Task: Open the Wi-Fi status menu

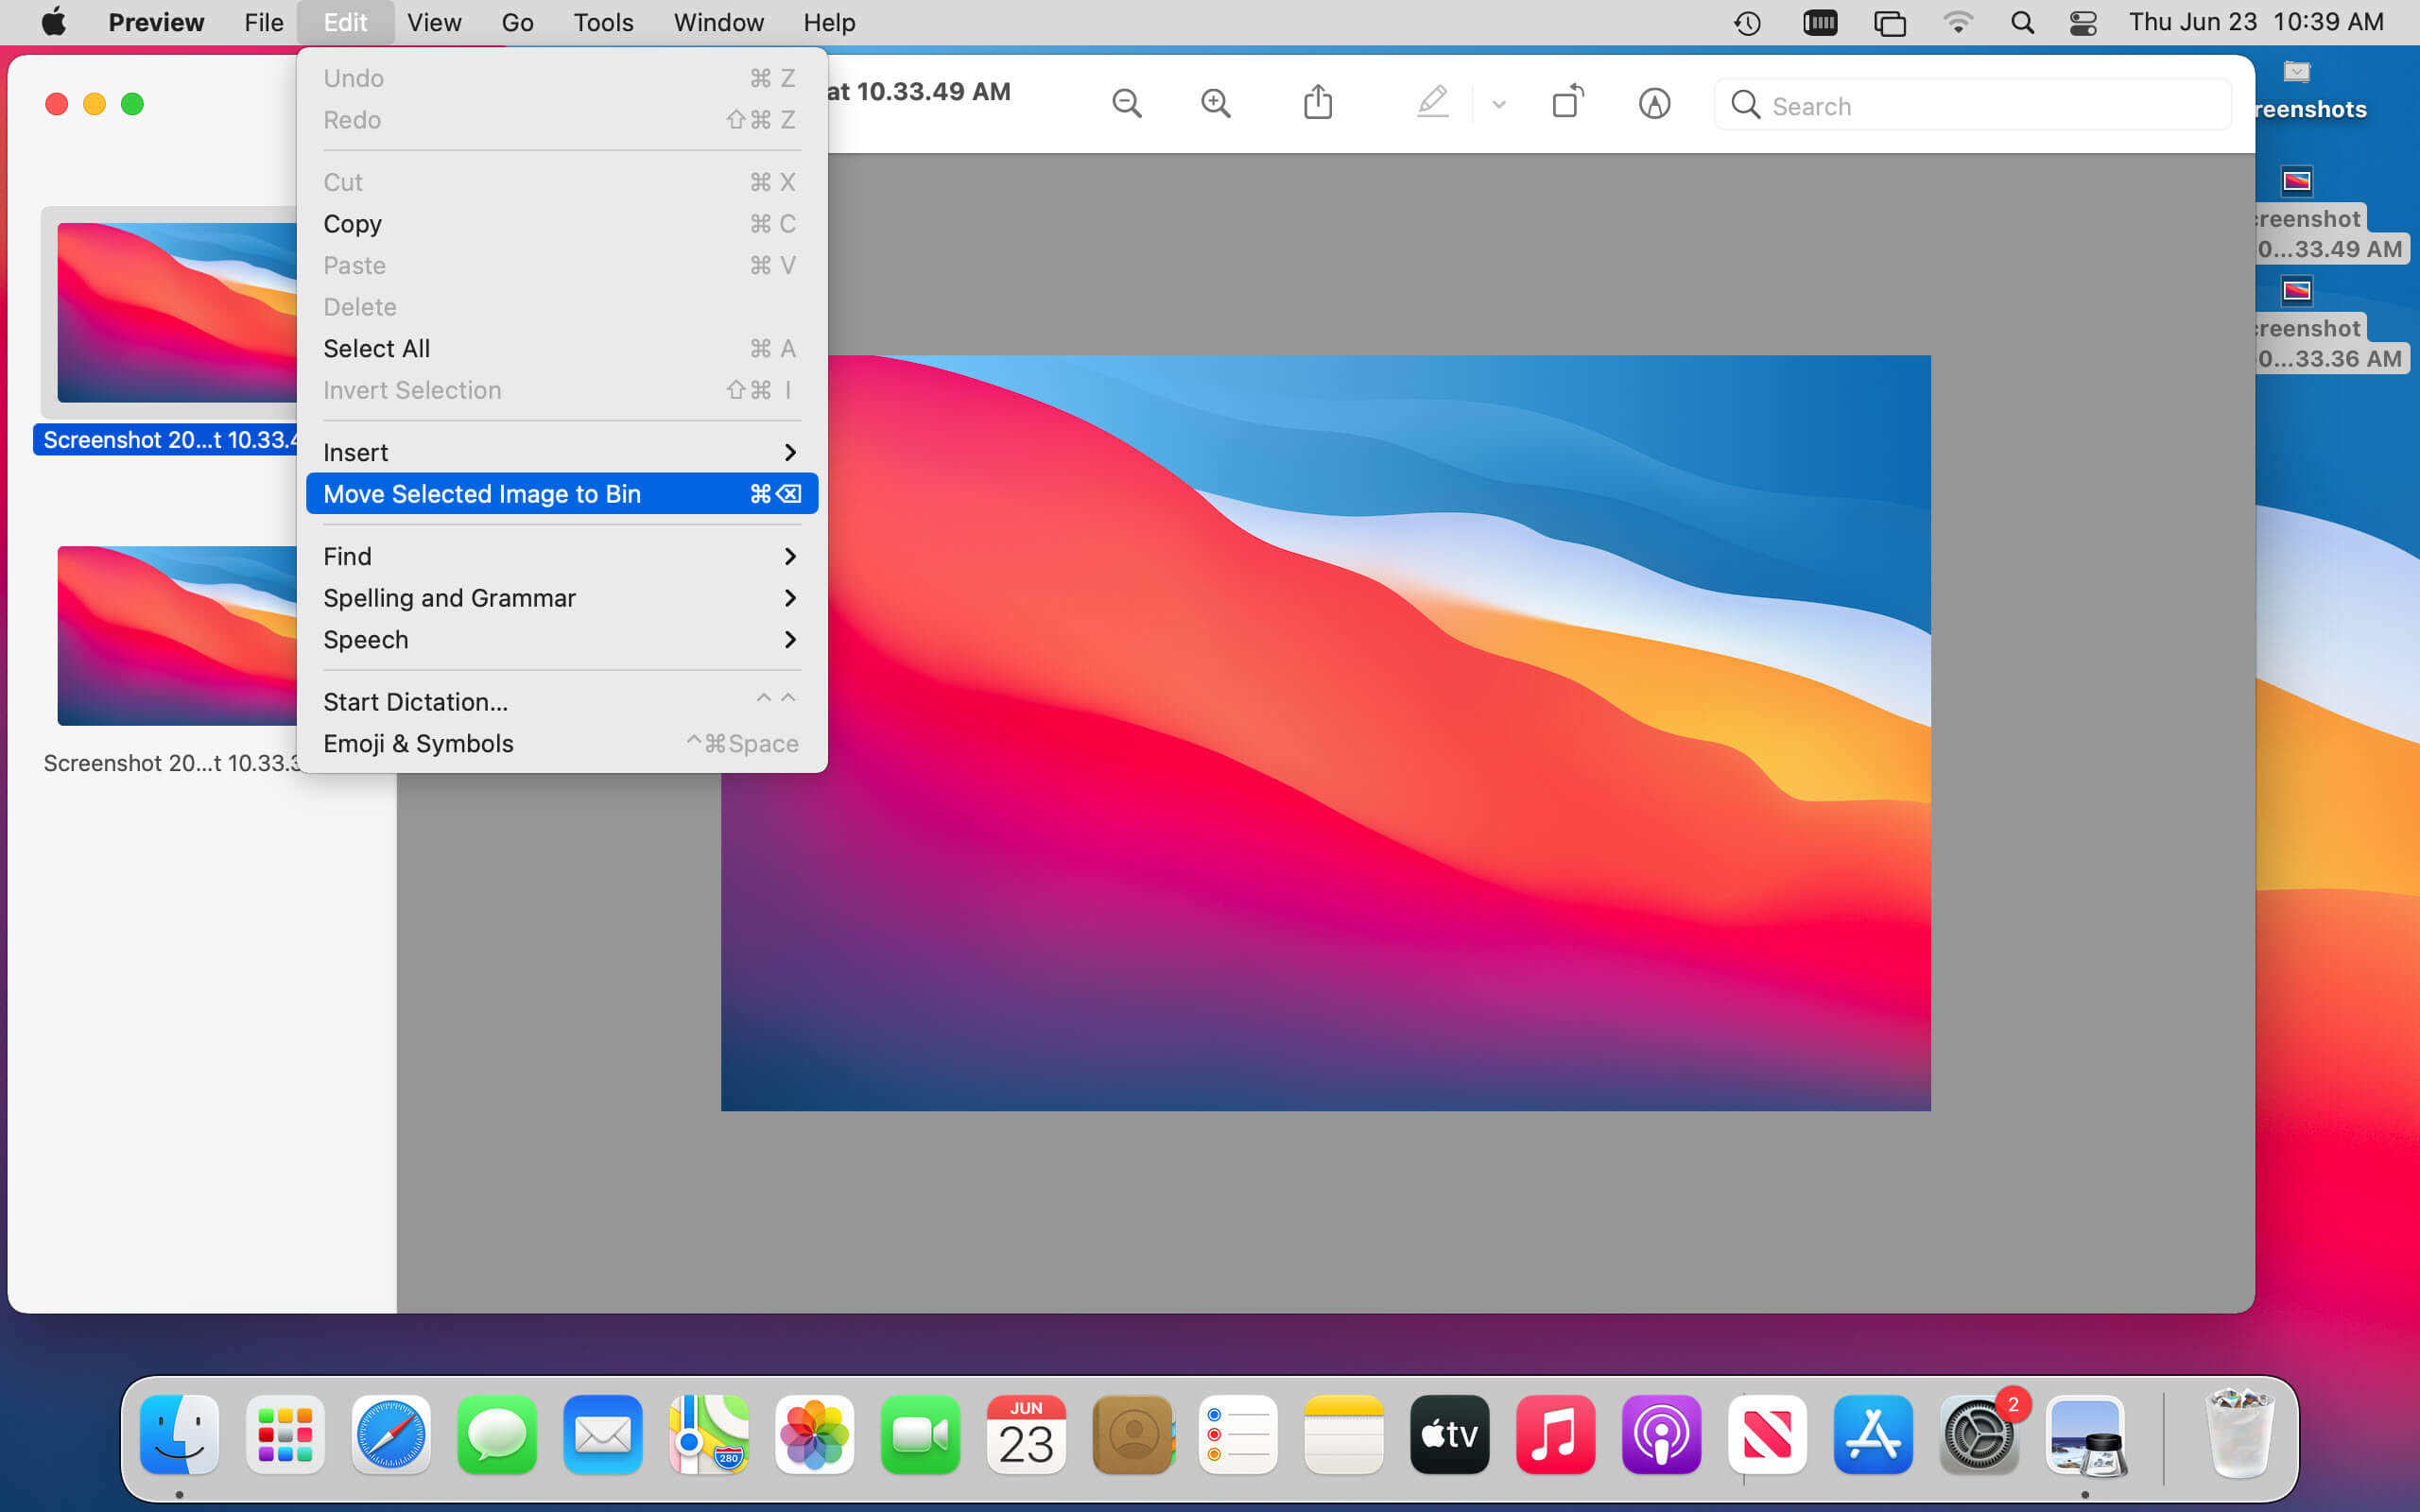Action: coord(1958,22)
